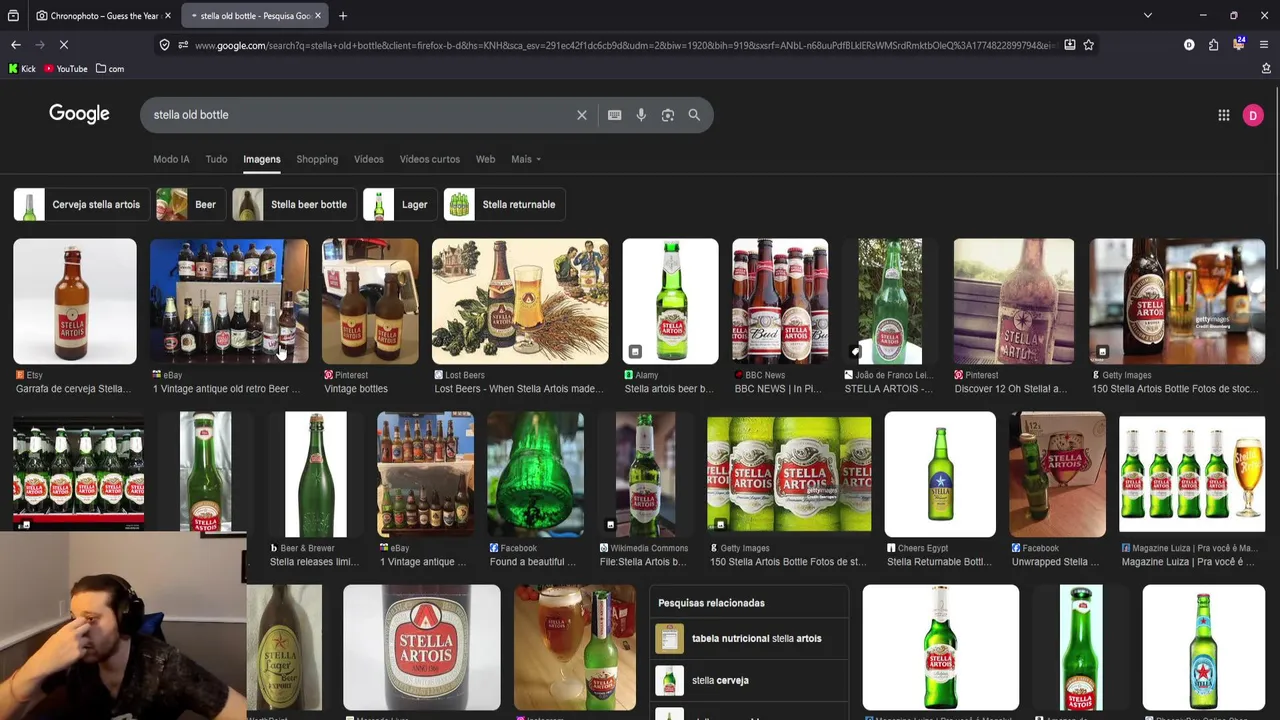
Task: Open the on-screen keyboard icon in search bar
Action: [x=615, y=115]
